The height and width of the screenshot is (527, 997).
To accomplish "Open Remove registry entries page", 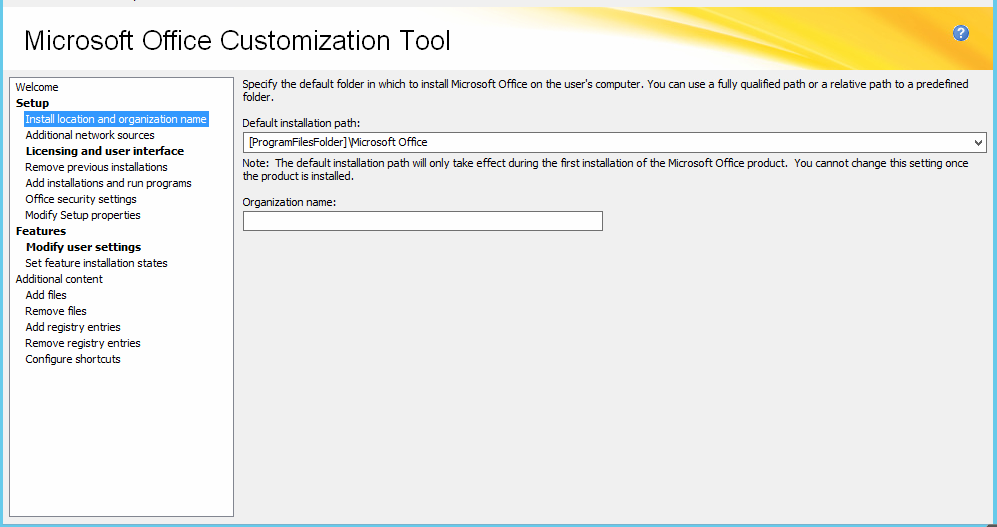I will (83, 343).
